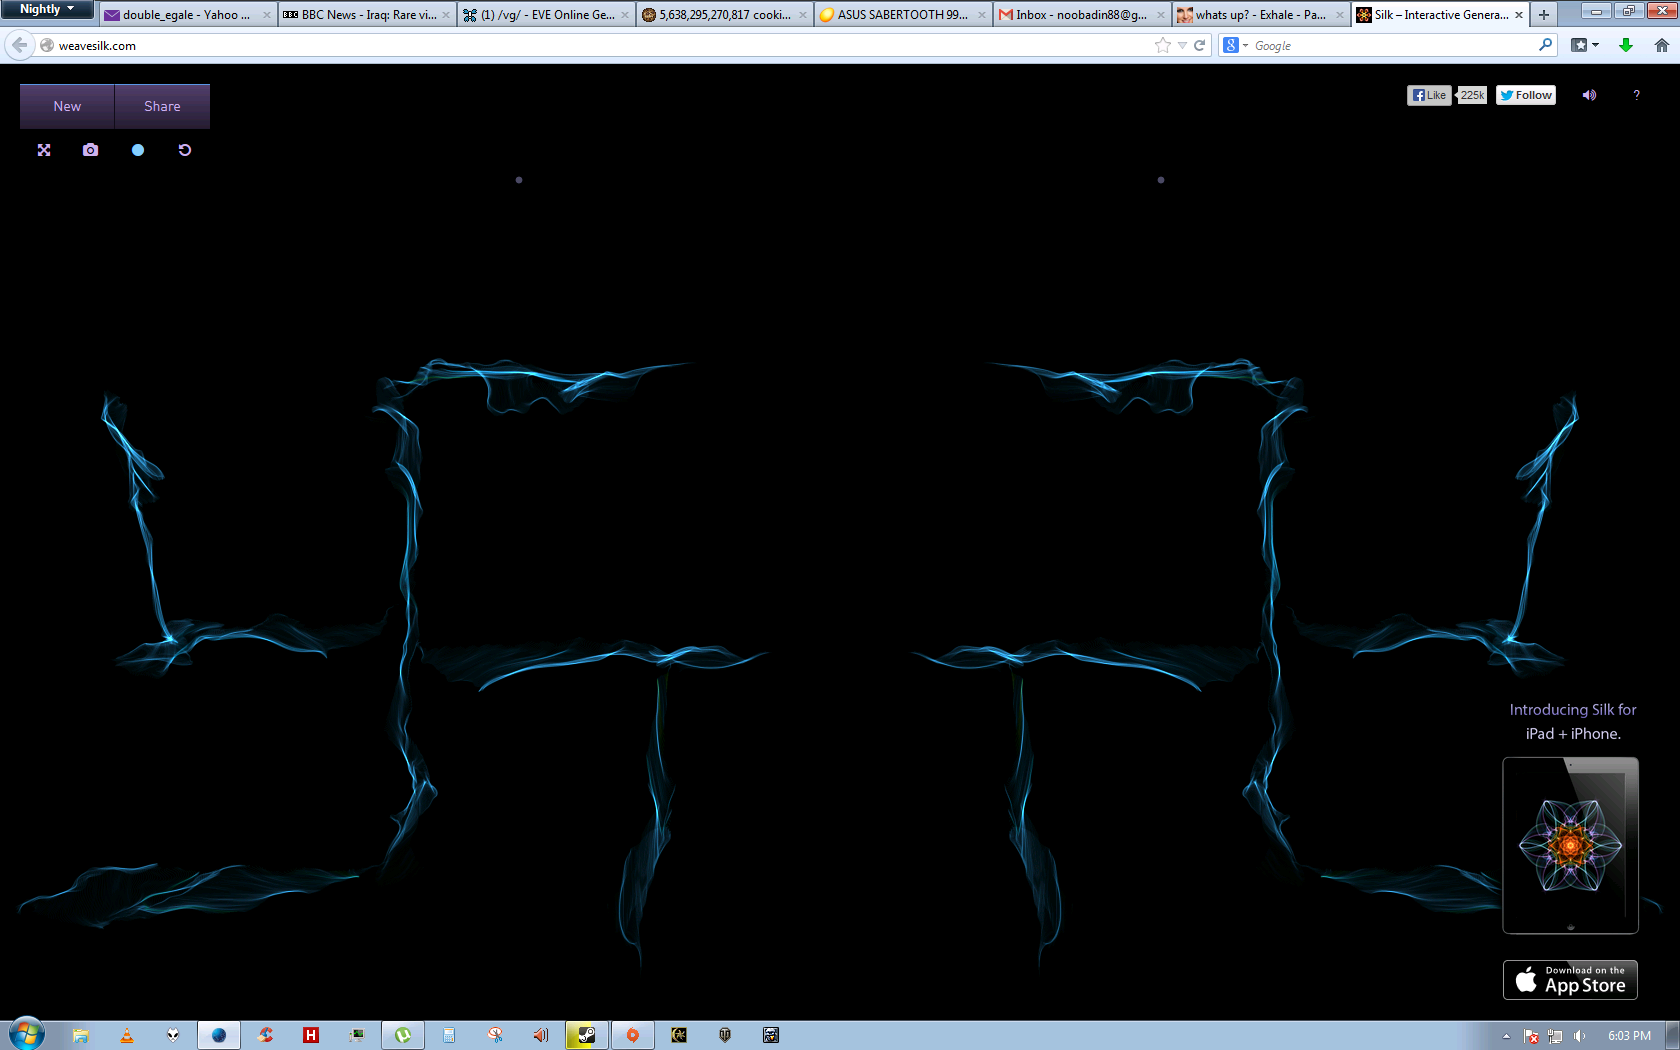Open the downloads green arrow
1680x1050 pixels.
coord(1626,45)
